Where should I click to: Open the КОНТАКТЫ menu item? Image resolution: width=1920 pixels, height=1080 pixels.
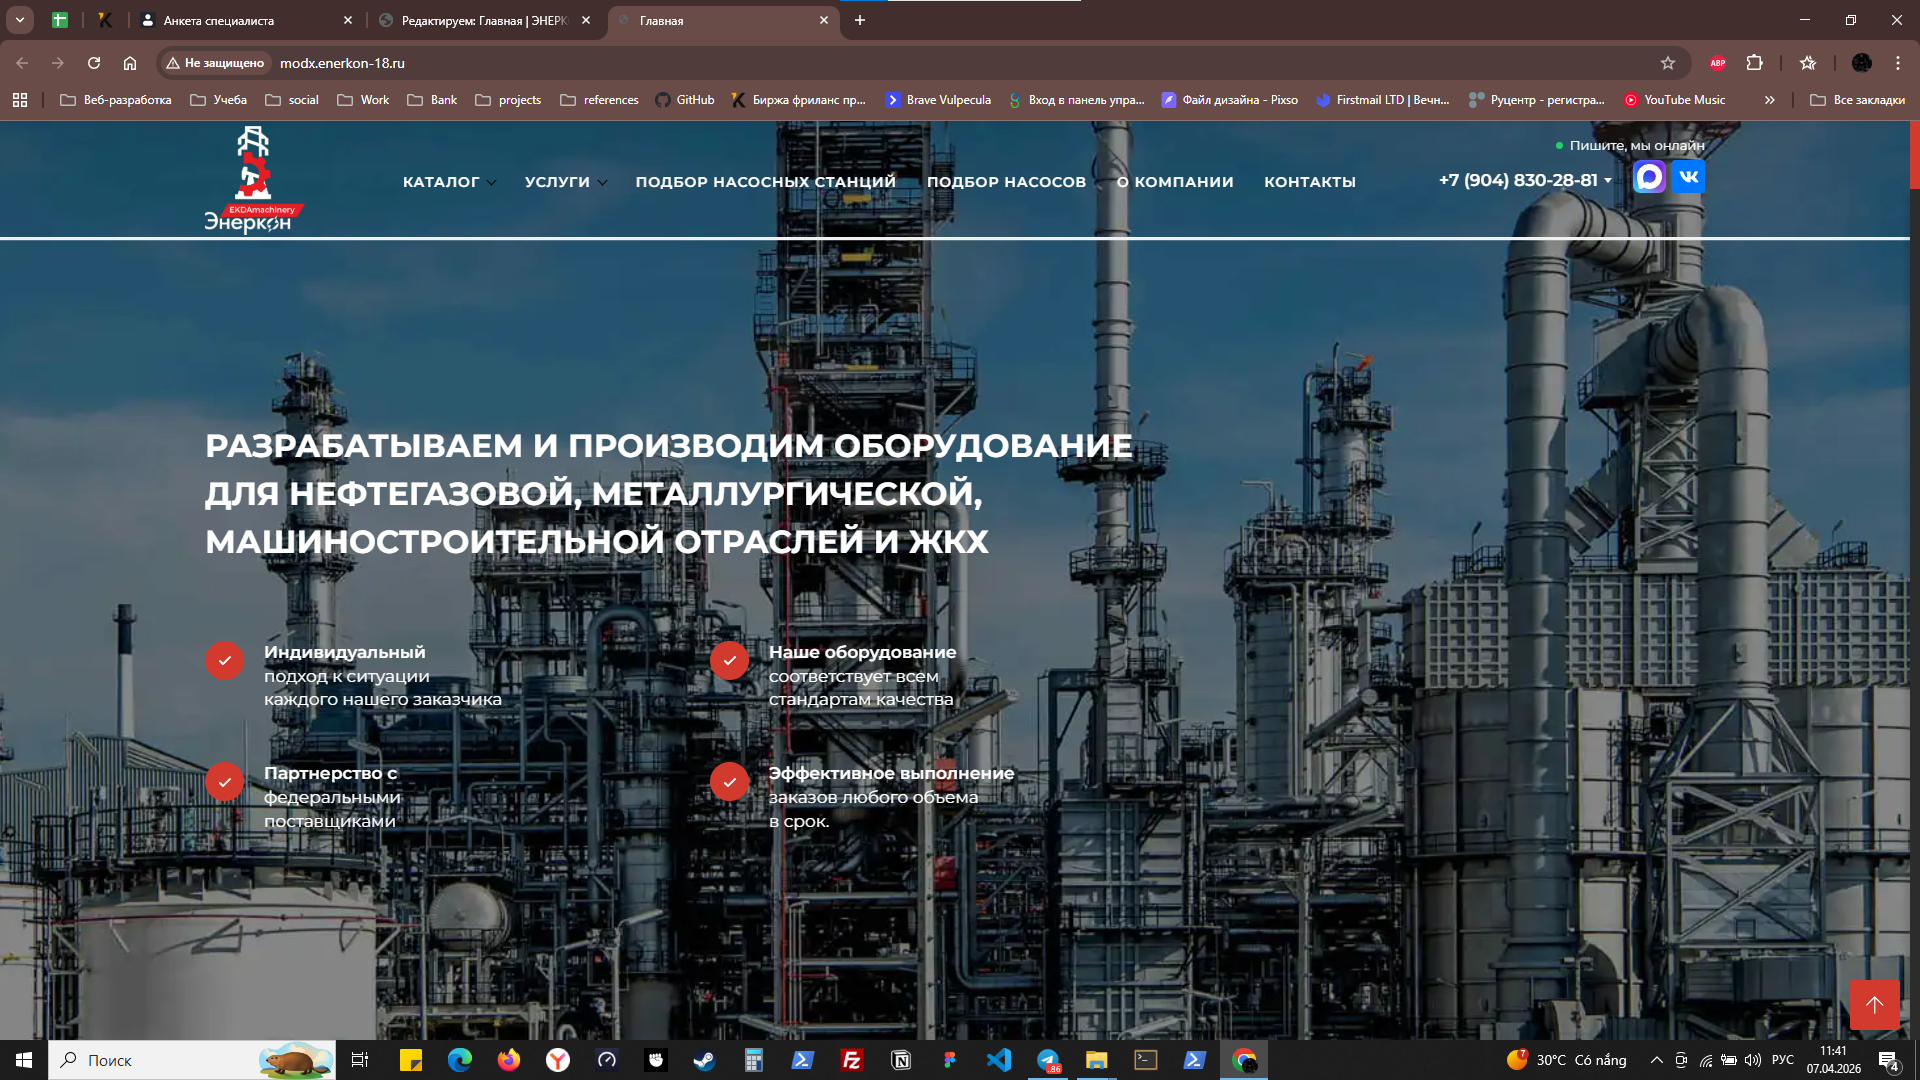point(1310,182)
